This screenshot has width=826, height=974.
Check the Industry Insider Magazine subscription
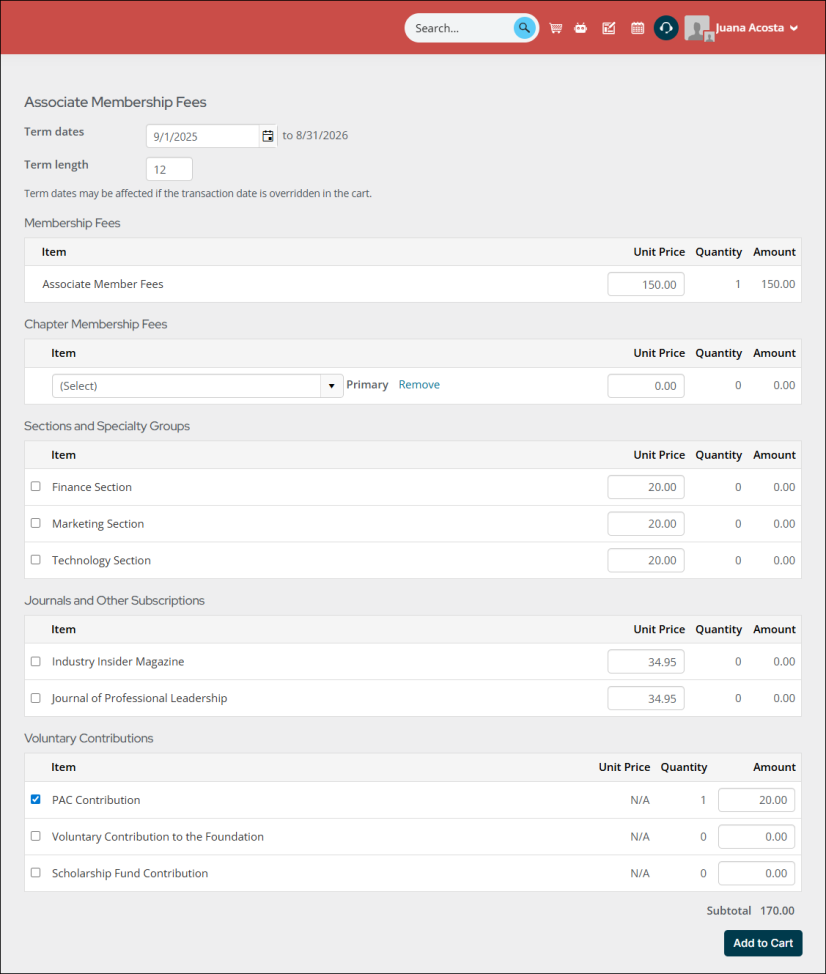point(35,661)
